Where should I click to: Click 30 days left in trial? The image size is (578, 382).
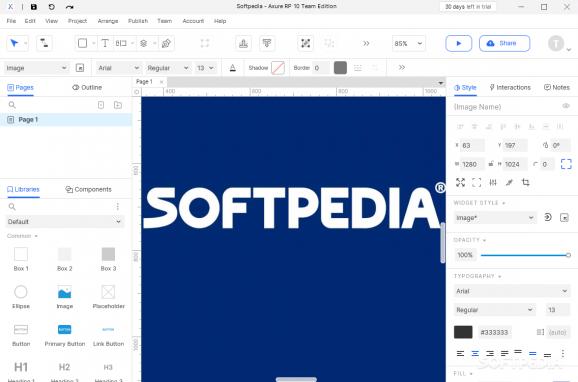[x=468, y=7]
